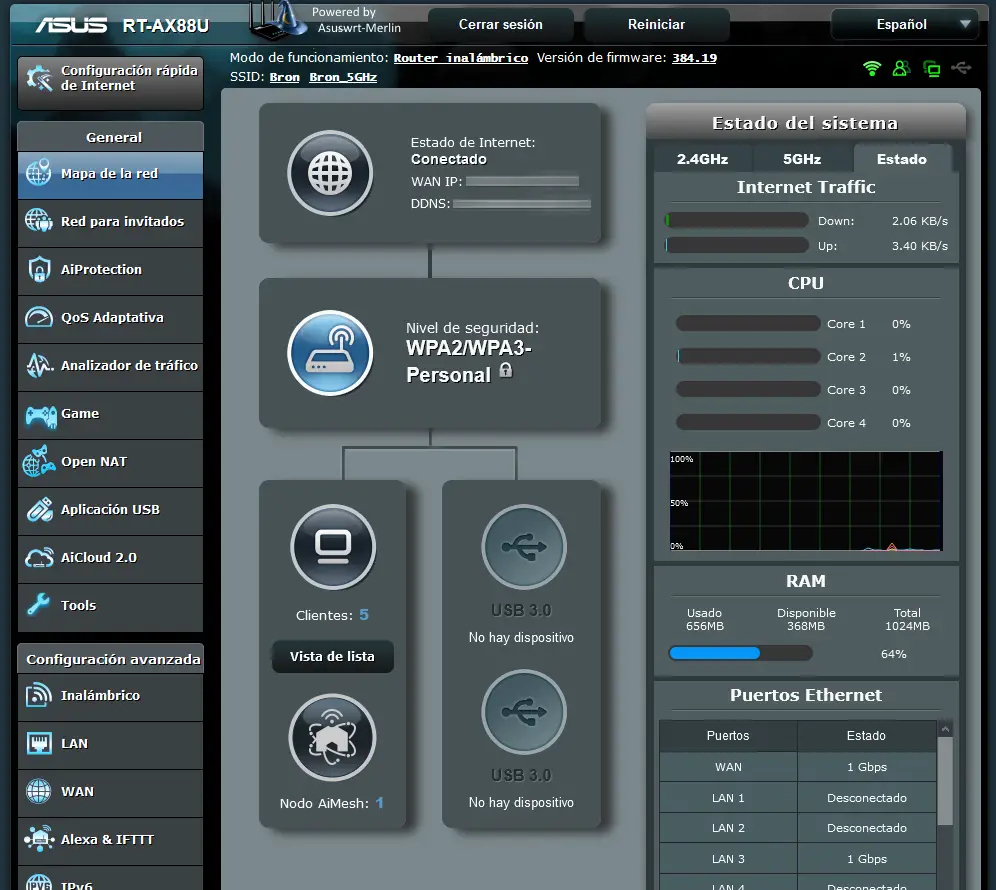Screen dimensions: 996x890
Task: Open QoS Adaptativa page
Action: (111, 318)
